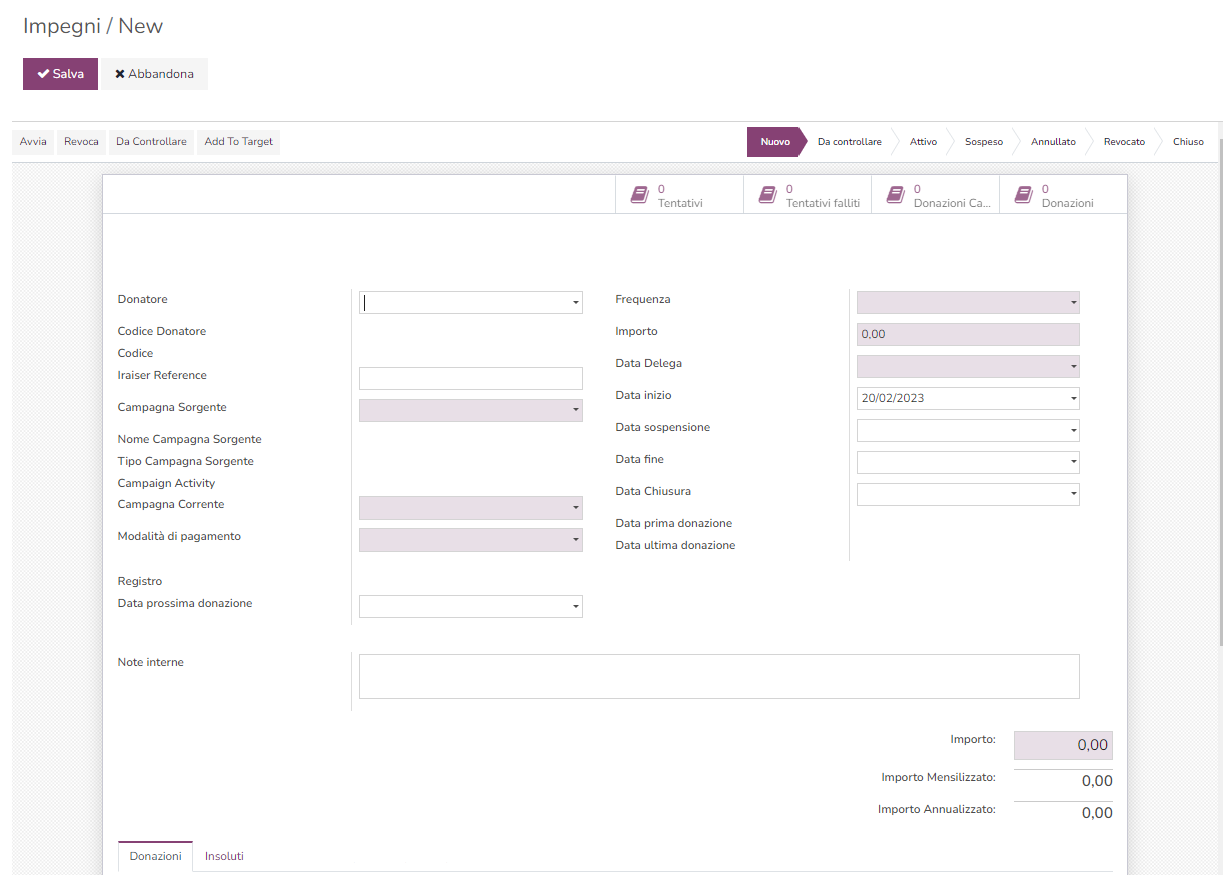Screen dimensions: 1223x875
Task: Expand the Donatore dropdown
Action: [576, 303]
